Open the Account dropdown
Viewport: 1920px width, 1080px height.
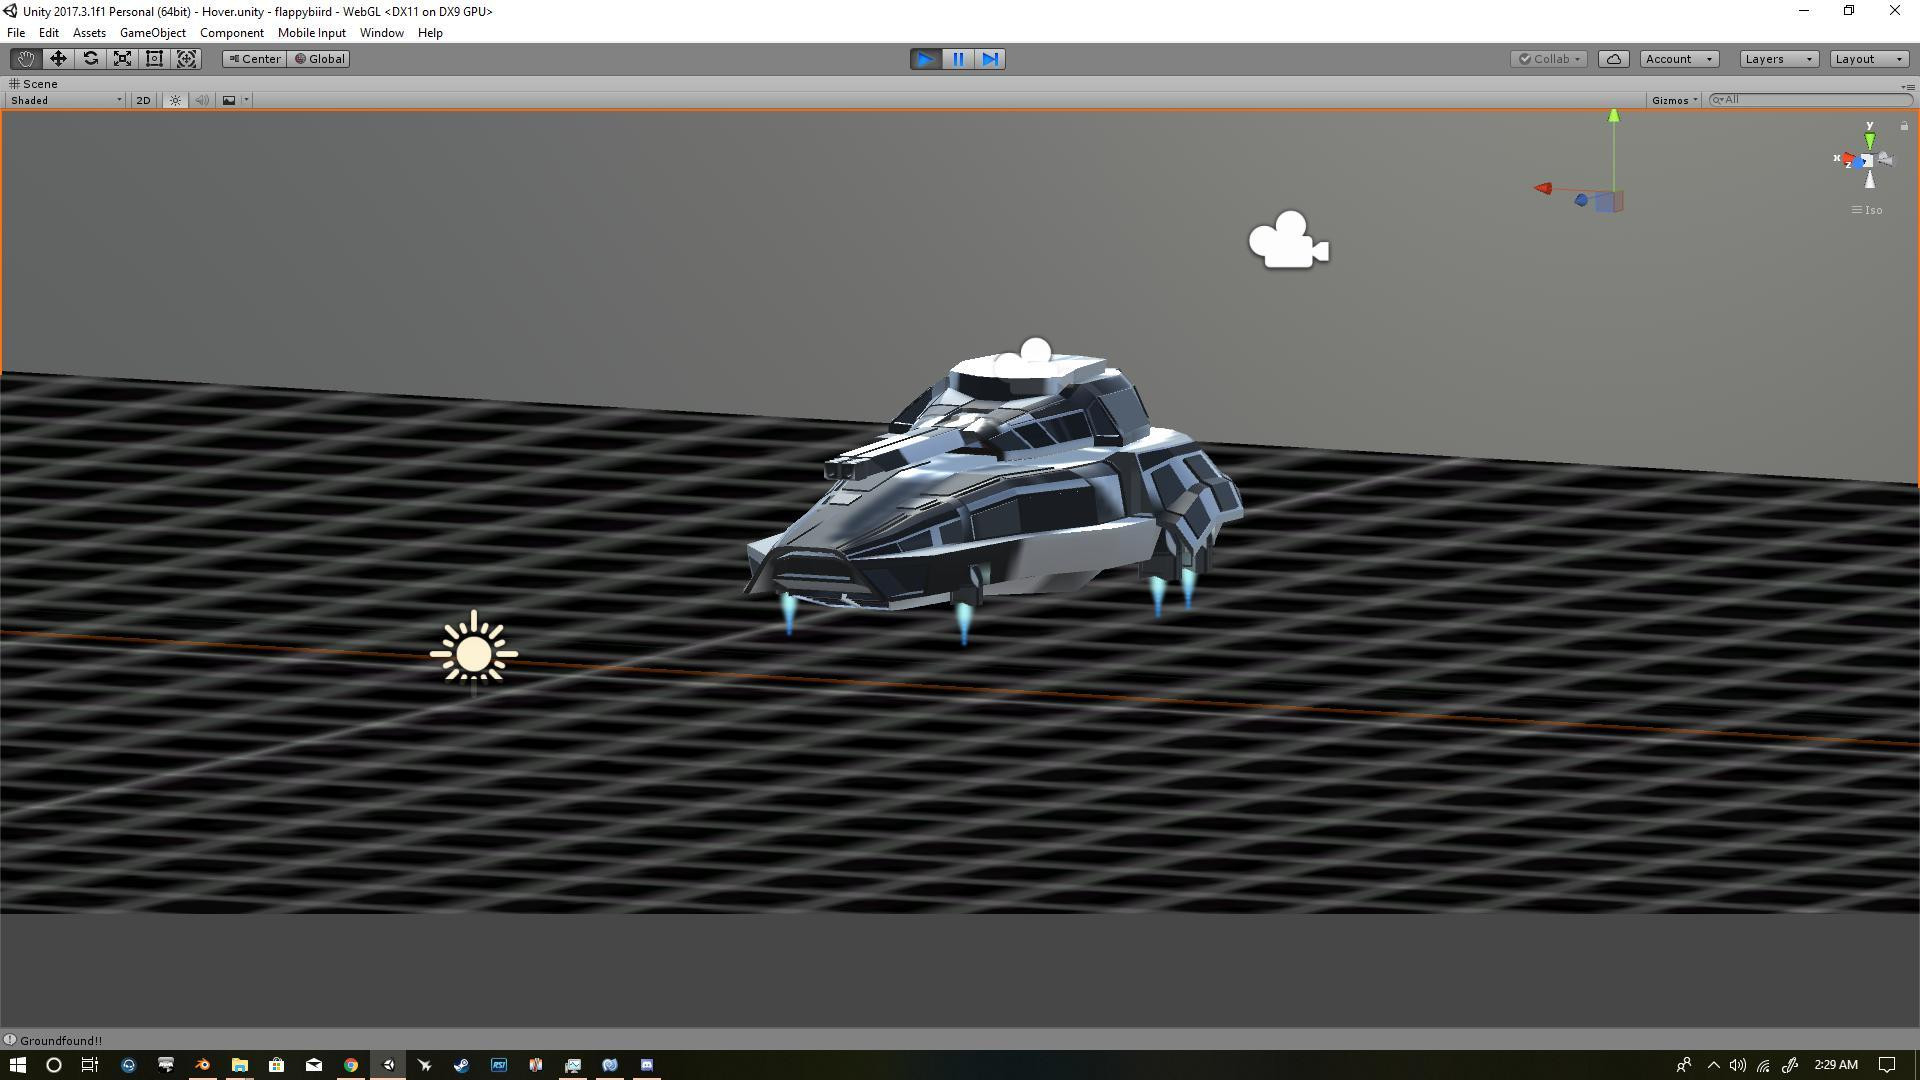coord(1679,59)
